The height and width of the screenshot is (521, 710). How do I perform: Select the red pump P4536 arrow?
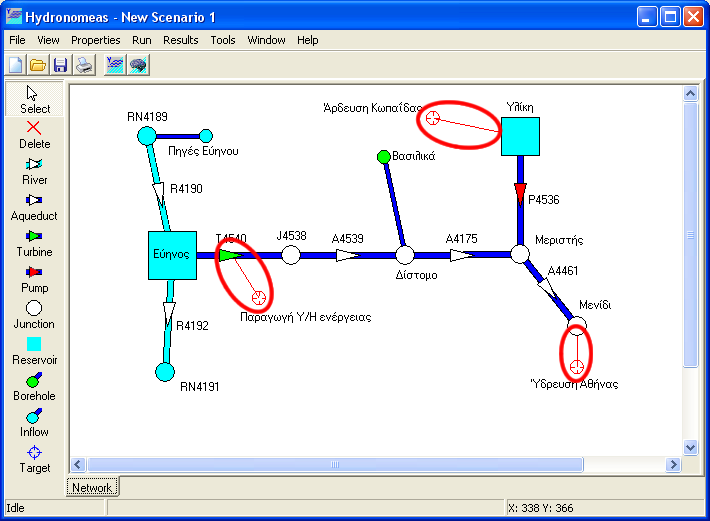[520, 194]
